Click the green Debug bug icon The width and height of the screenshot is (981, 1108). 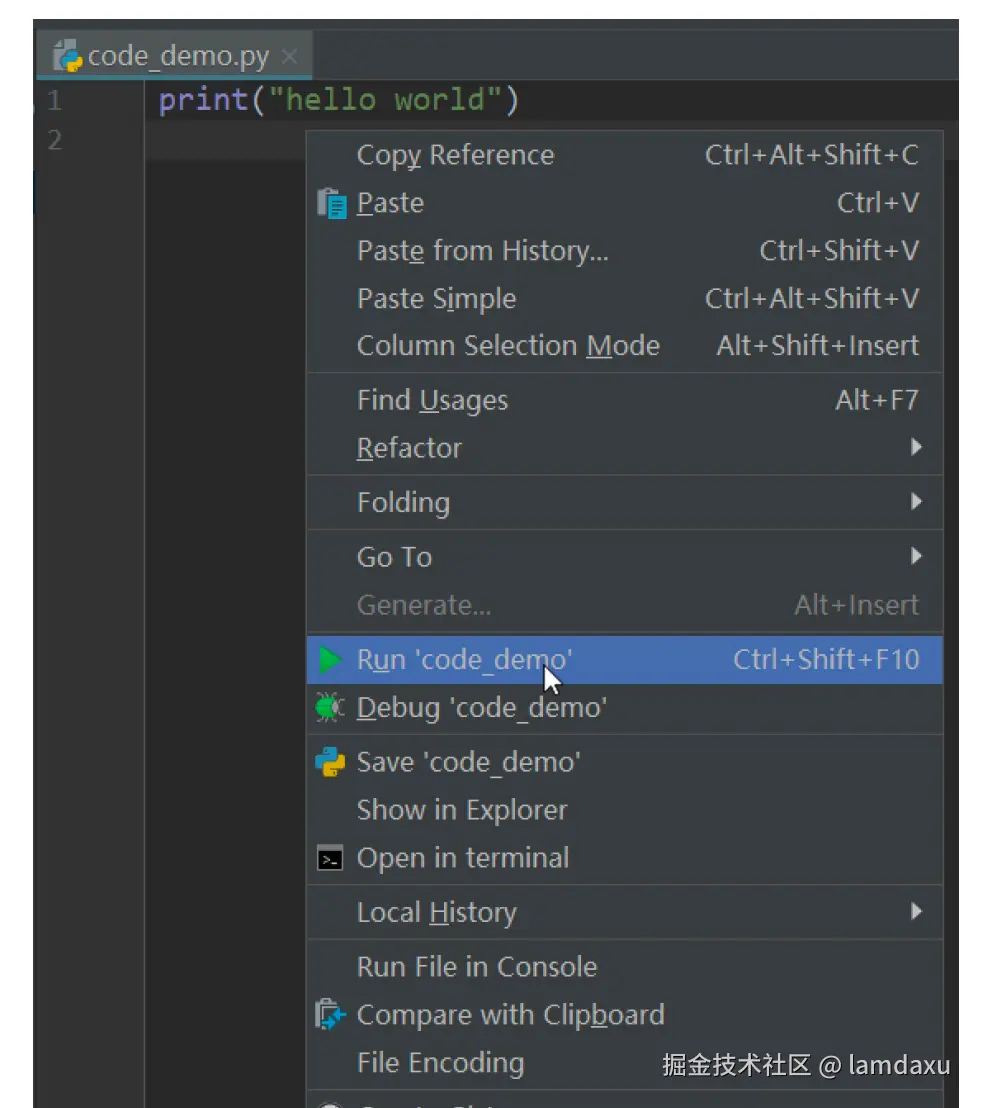point(329,708)
